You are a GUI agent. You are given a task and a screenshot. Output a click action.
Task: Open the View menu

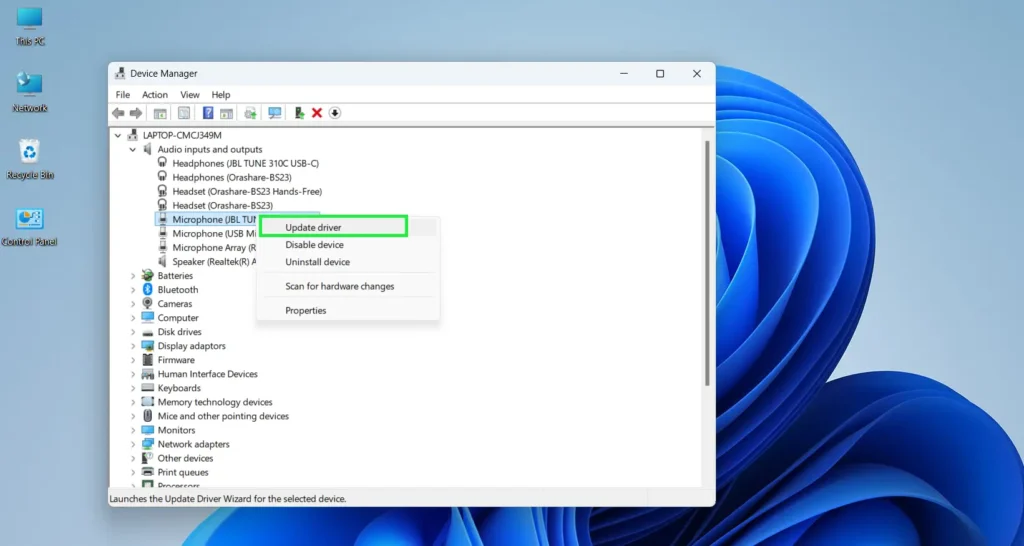click(190, 95)
